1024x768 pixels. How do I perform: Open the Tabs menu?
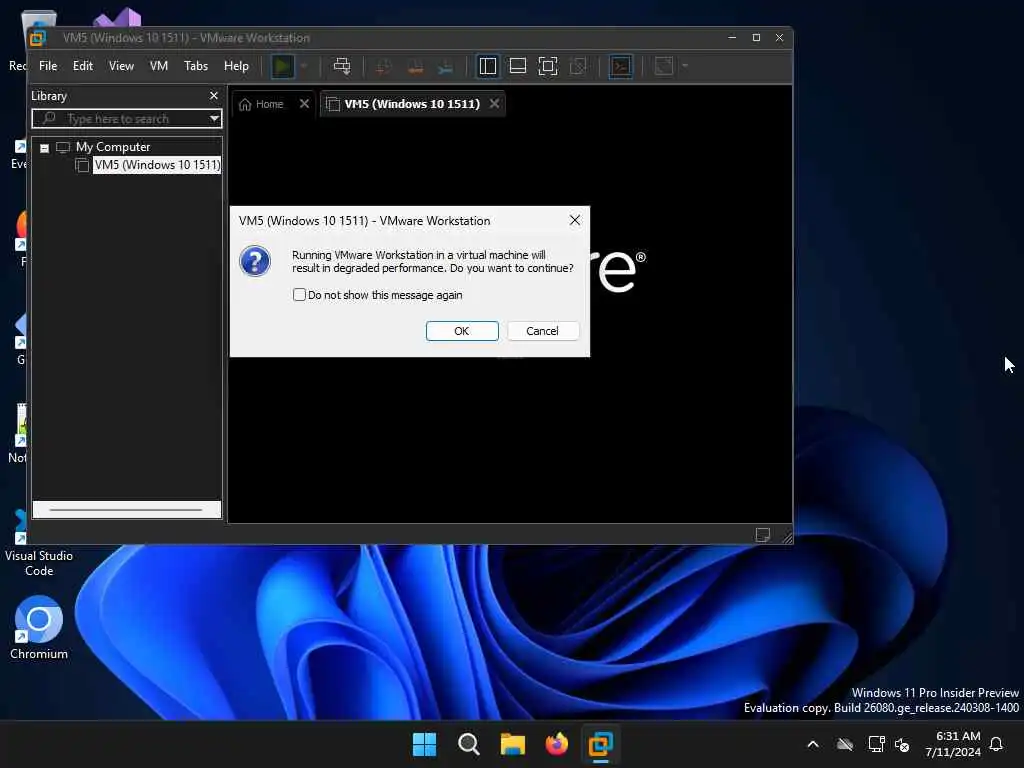tap(195, 66)
